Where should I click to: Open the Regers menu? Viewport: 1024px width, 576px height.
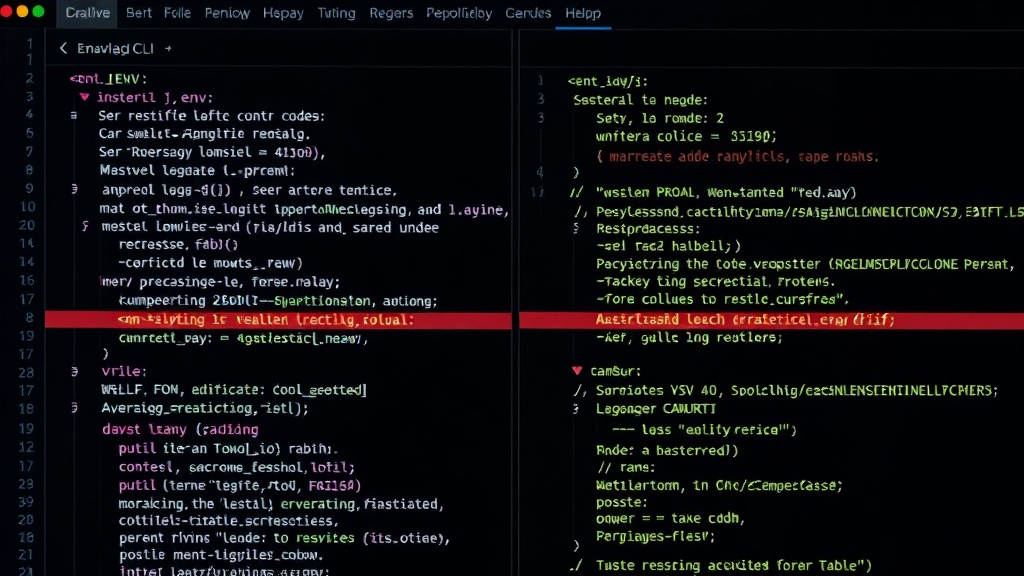[391, 13]
